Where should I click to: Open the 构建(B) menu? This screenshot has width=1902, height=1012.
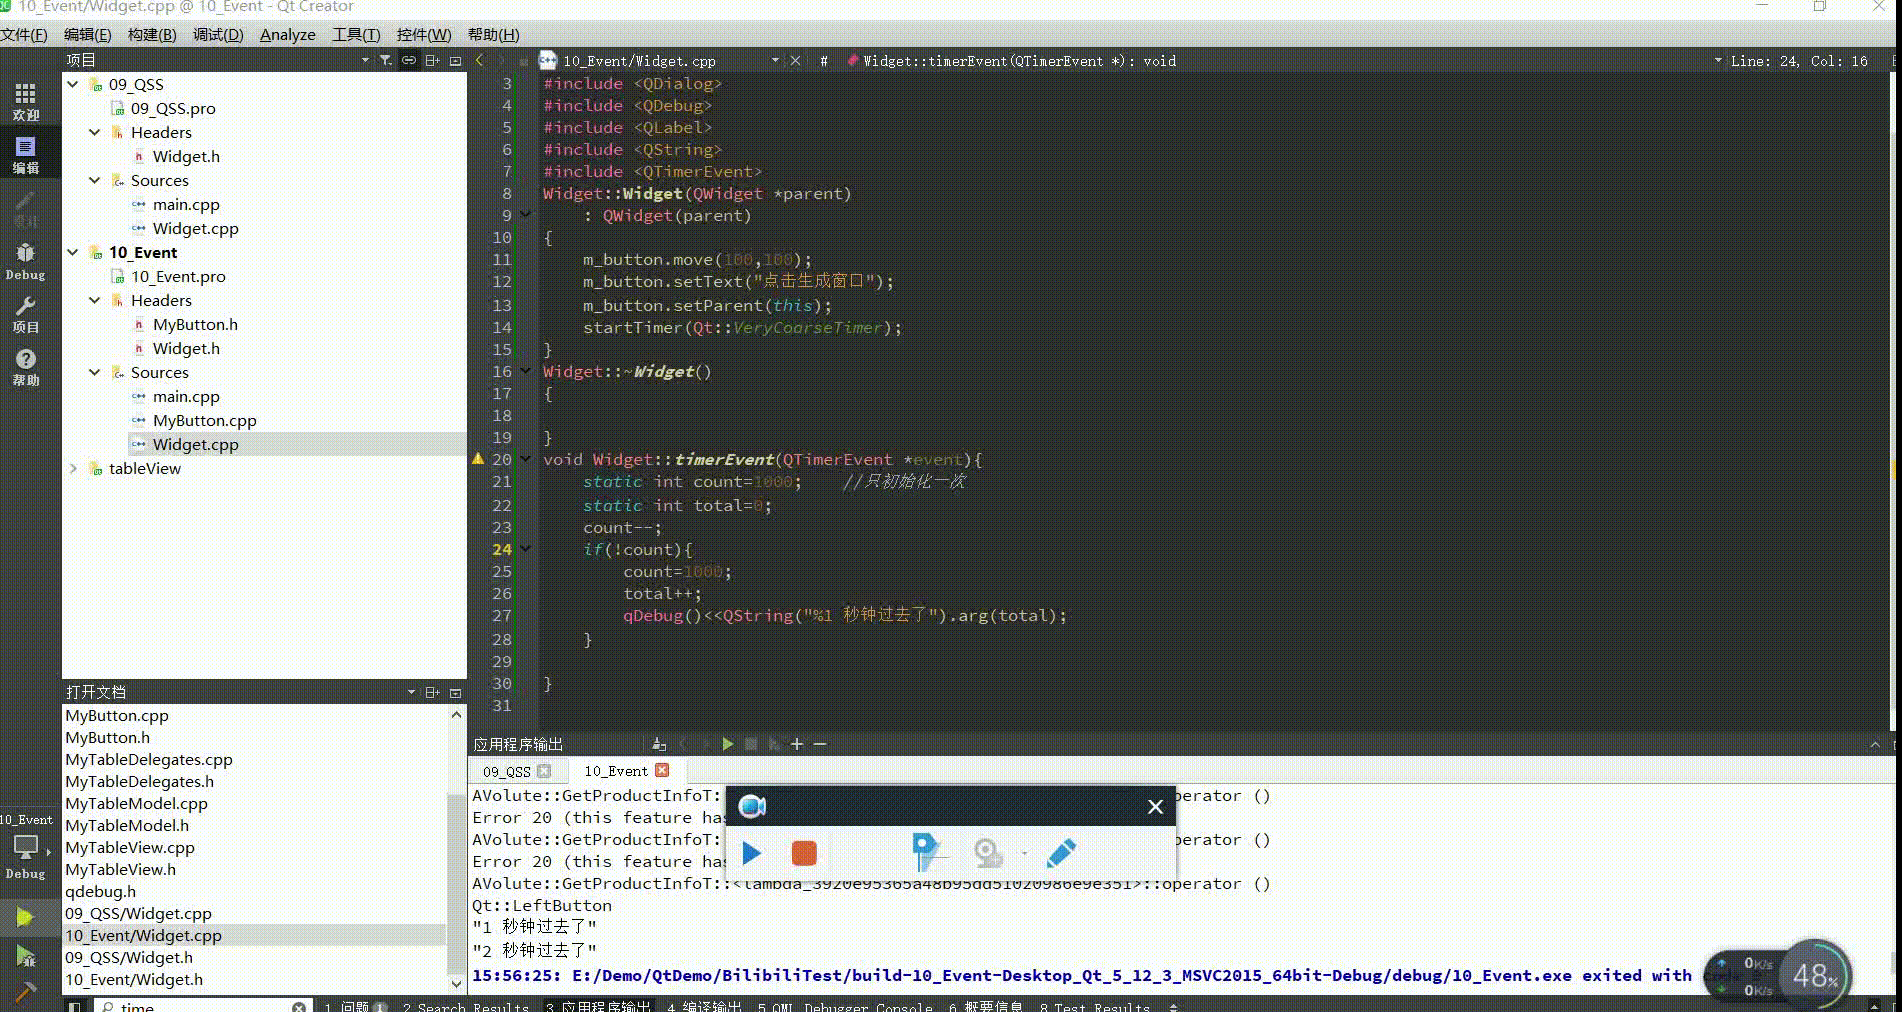pos(152,35)
